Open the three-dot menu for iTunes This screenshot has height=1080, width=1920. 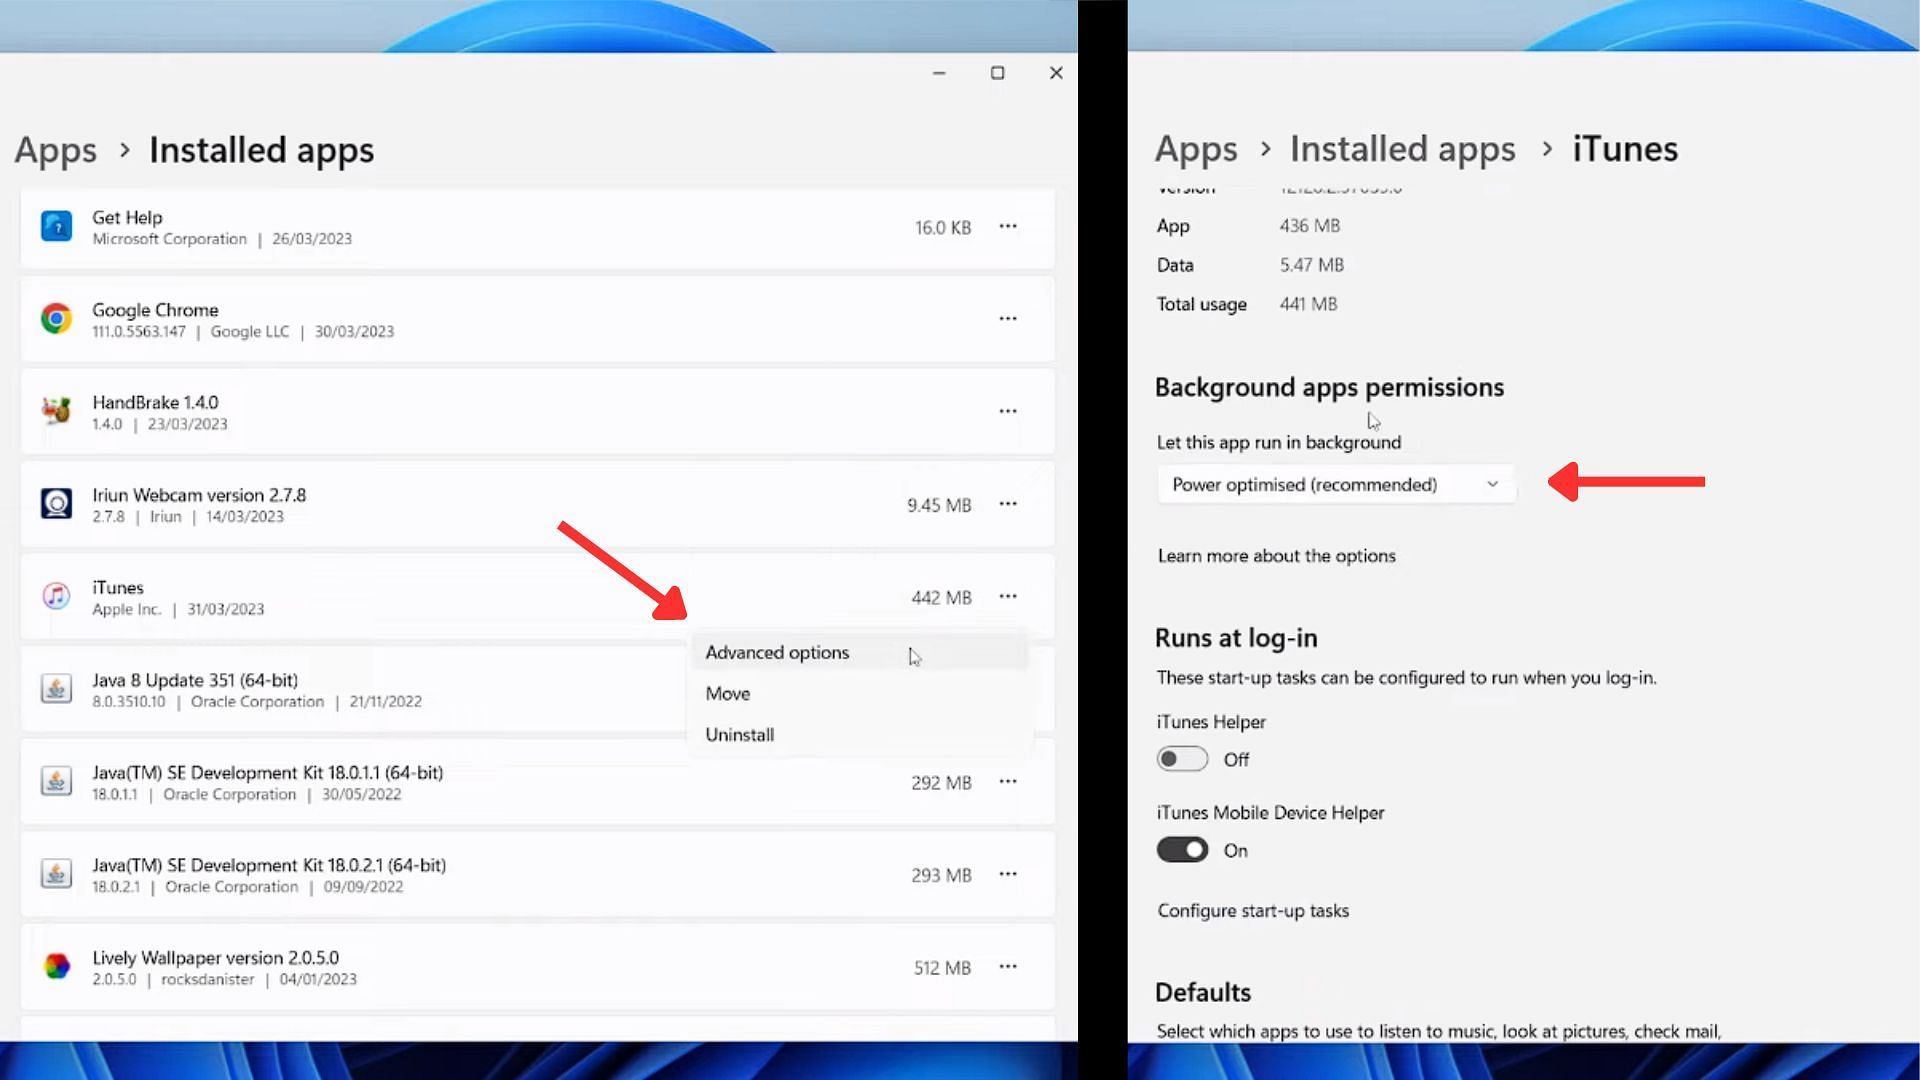click(1008, 596)
